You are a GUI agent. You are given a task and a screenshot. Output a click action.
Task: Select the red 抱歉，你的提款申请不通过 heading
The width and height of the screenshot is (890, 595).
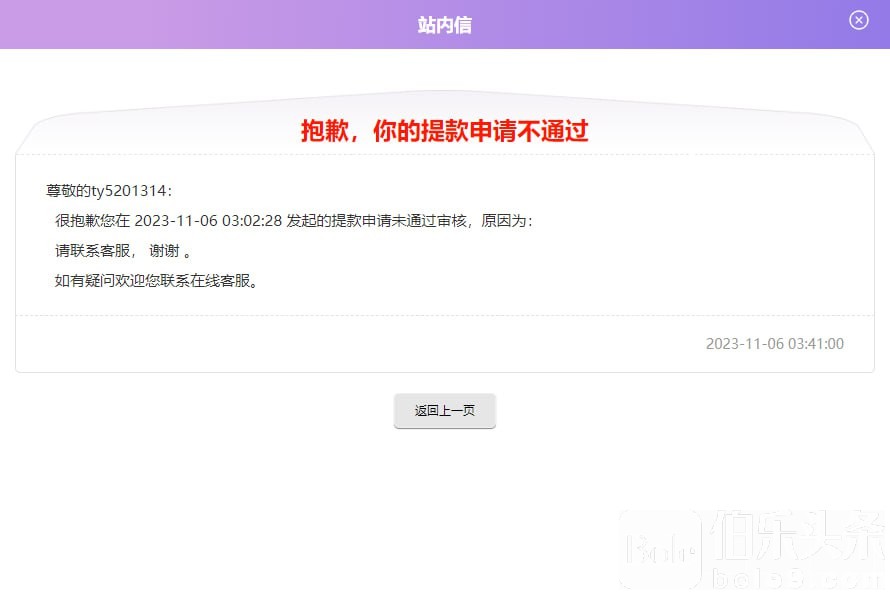tap(445, 131)
